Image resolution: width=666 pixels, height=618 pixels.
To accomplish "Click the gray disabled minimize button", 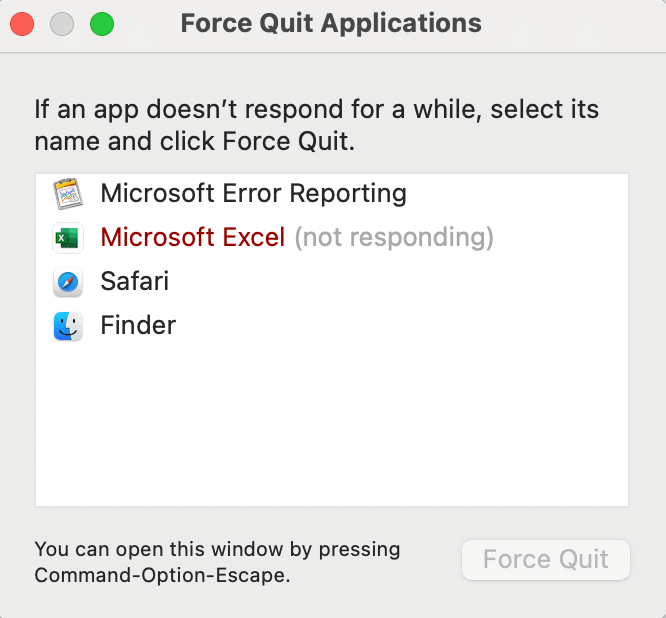I will point(62,24).
